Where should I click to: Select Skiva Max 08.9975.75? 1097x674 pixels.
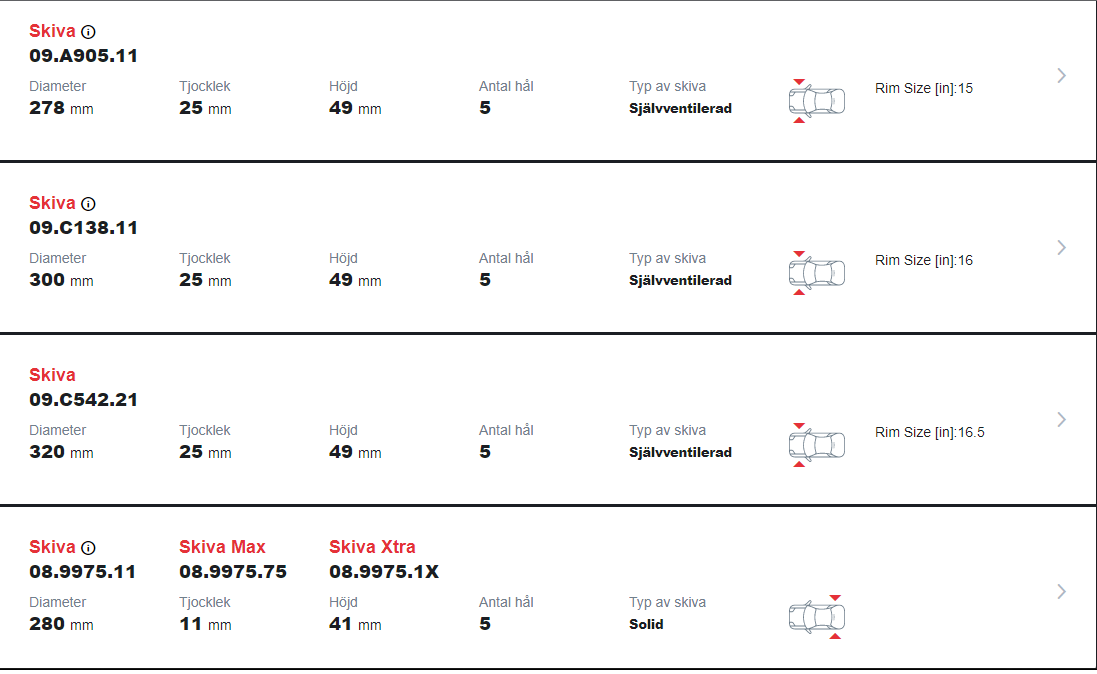coord(233,560)
